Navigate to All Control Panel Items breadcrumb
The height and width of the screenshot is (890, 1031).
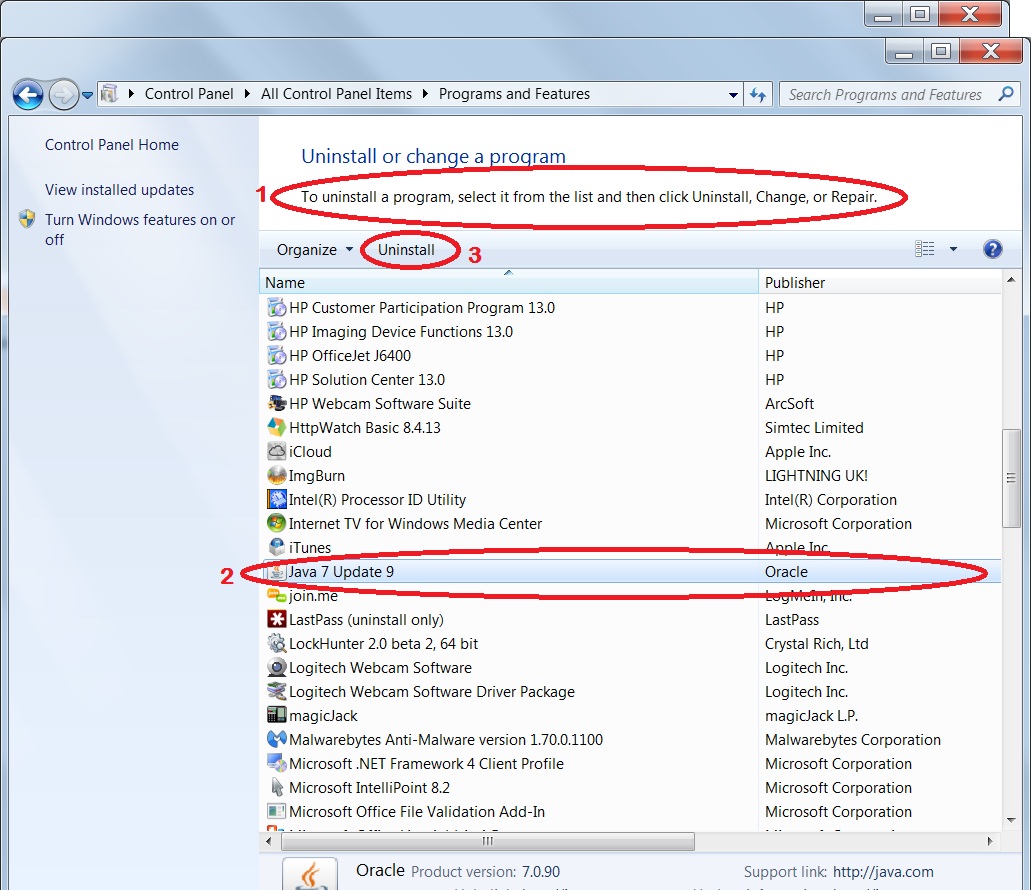[334, 93]
